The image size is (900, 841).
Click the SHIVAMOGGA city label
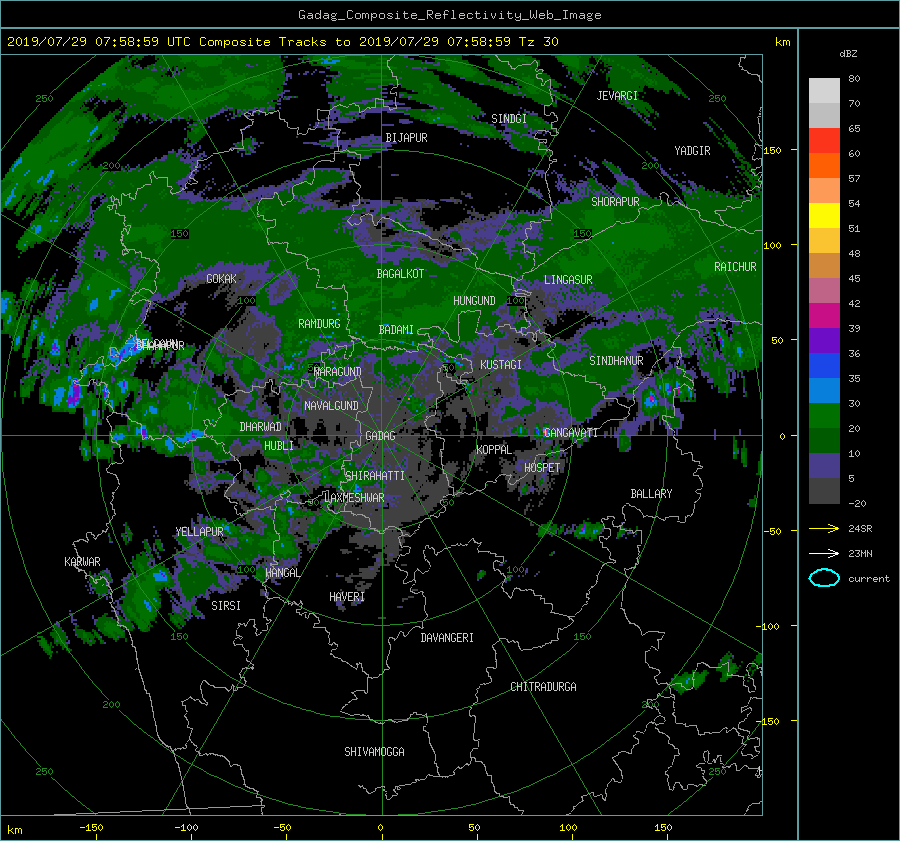pos(374,752)
